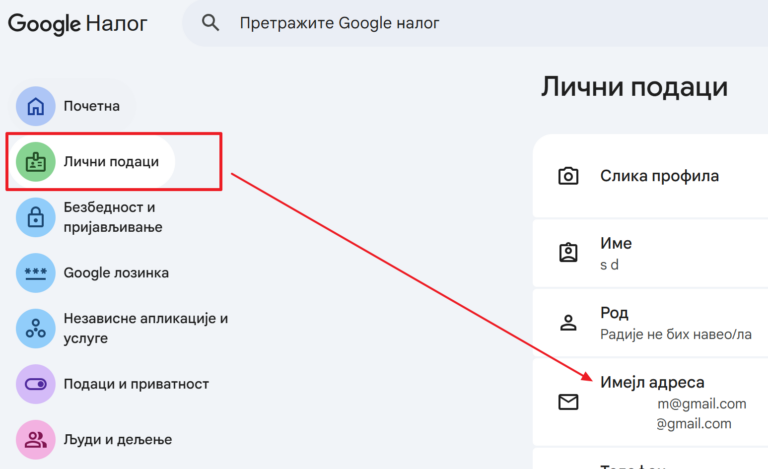Click the Род value Радије не бих навео/ла

coord(674,334)
